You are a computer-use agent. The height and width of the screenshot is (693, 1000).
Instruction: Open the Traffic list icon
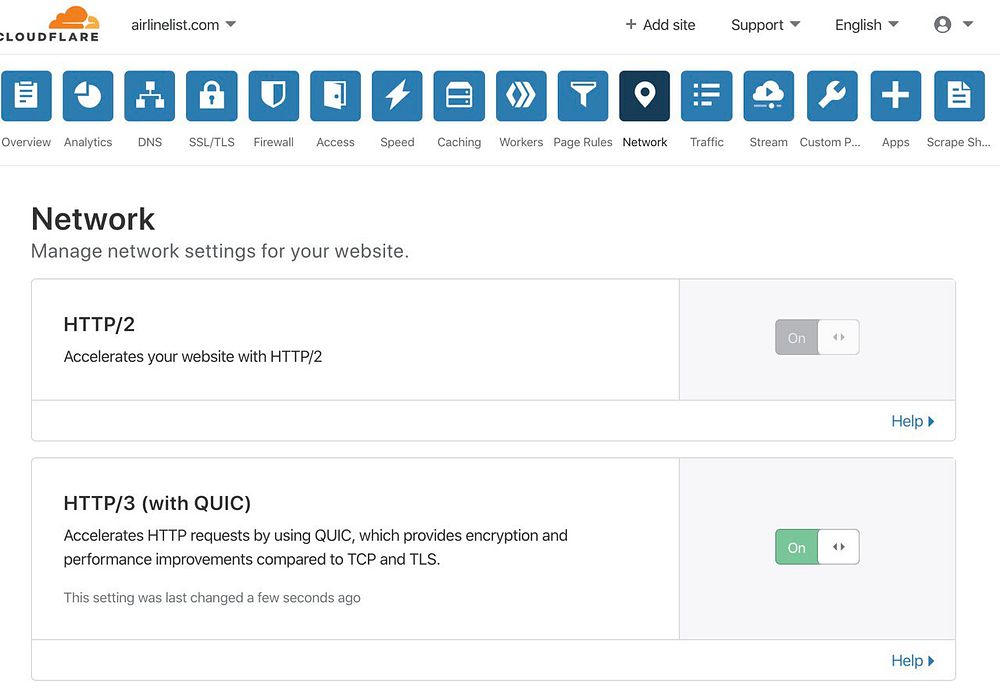point(707,96)
